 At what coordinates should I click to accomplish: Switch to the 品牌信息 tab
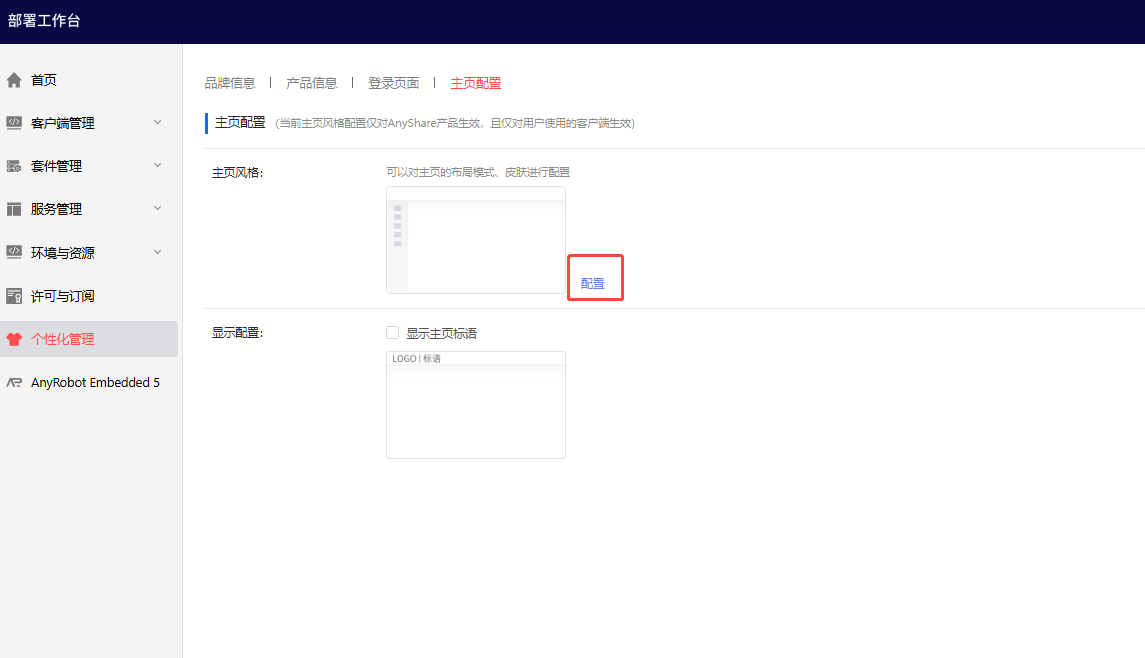[230, 83]
